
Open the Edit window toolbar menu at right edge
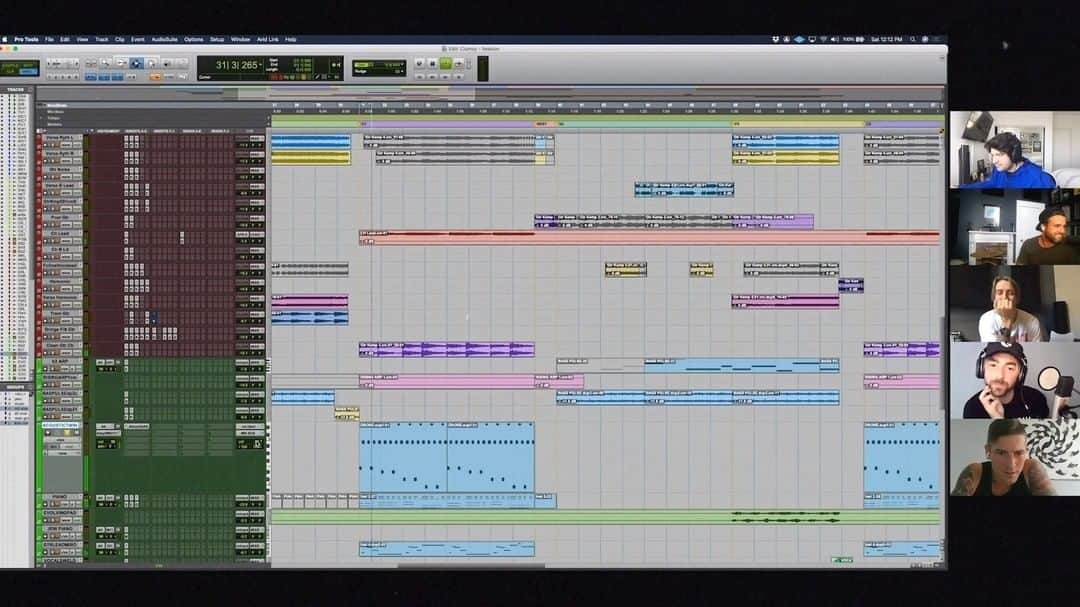pyautogui.click(x=942, y=59)
